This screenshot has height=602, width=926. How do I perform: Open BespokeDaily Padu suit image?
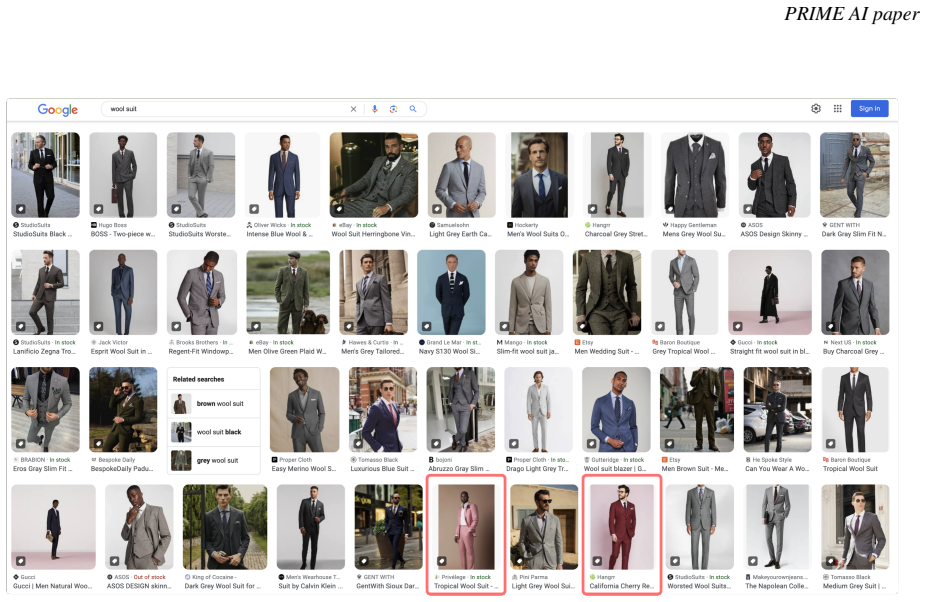coord(123,410)
